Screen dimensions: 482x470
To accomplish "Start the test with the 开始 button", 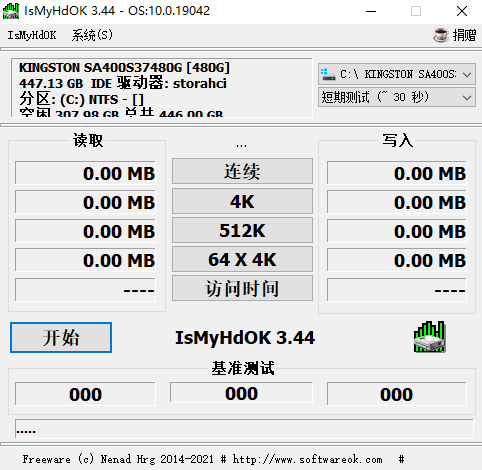I will pos(61,337).
